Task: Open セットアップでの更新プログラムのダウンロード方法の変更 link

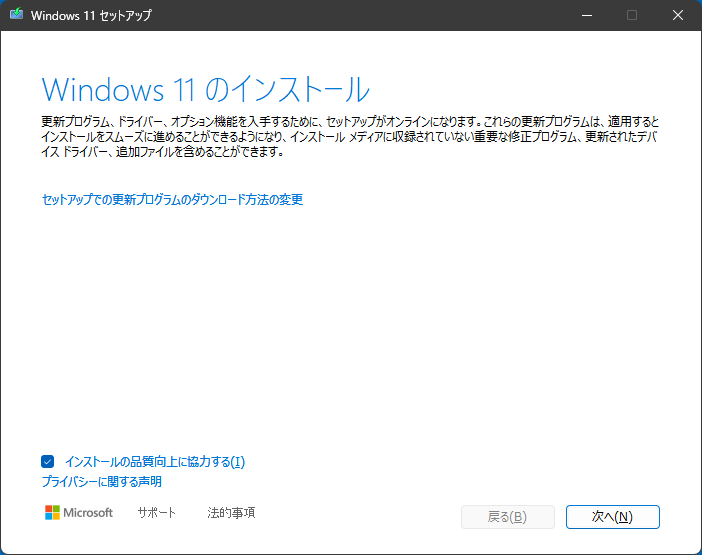Action: tap(172, 200)
